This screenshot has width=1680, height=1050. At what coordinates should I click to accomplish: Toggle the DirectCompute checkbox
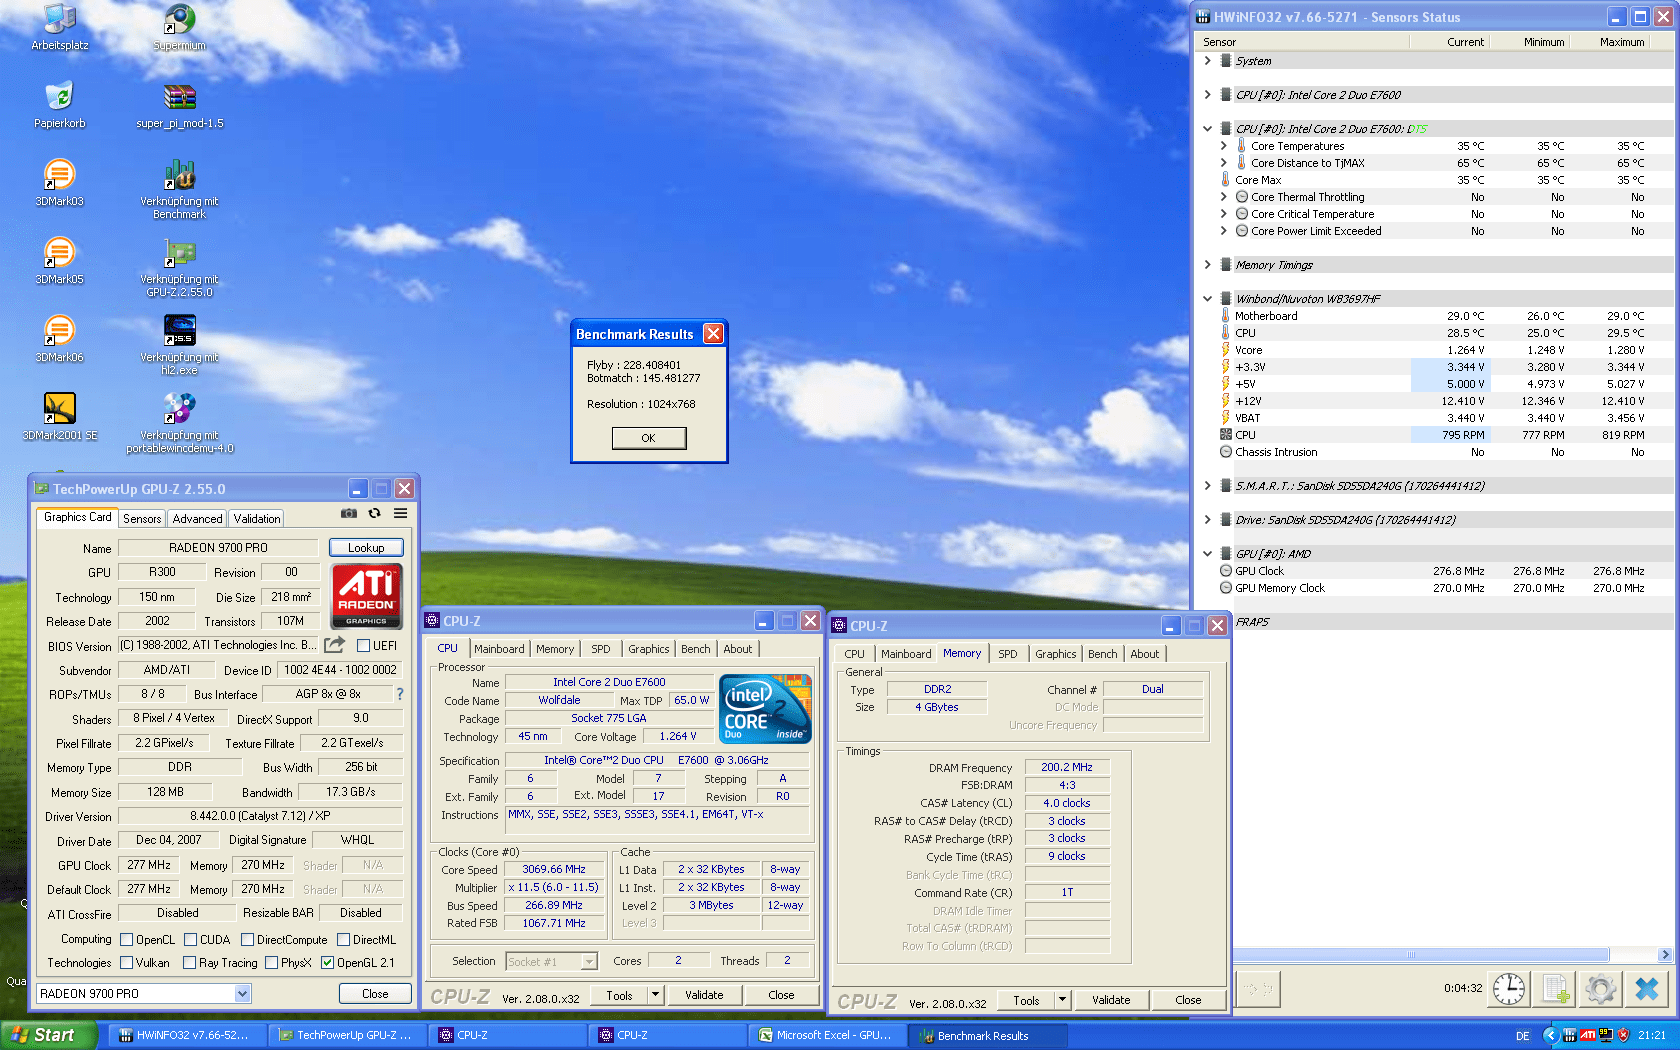point(247,940)
